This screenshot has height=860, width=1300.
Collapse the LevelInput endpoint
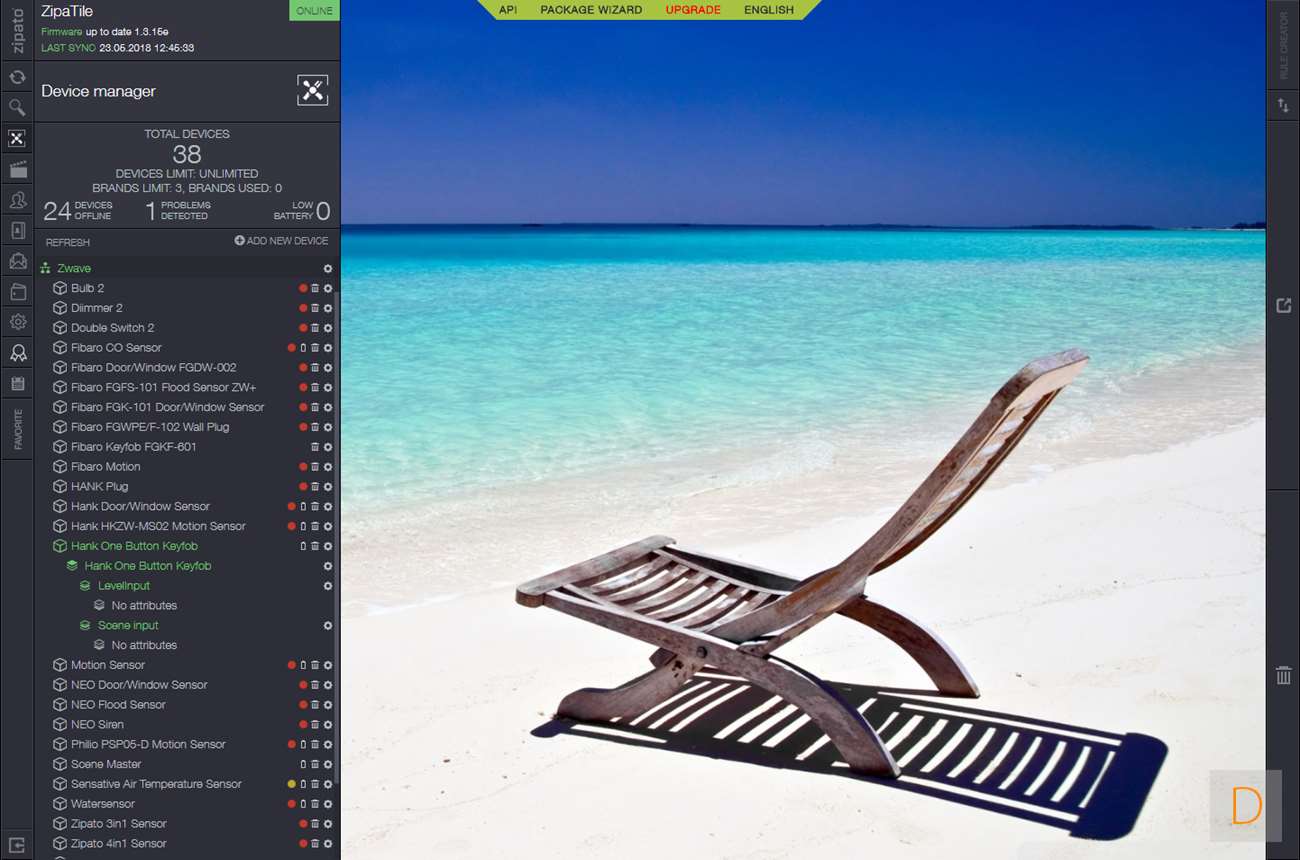(x=86, y=586)
